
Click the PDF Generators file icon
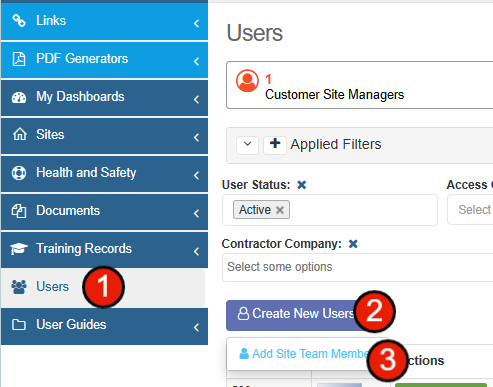pos(19,59)
